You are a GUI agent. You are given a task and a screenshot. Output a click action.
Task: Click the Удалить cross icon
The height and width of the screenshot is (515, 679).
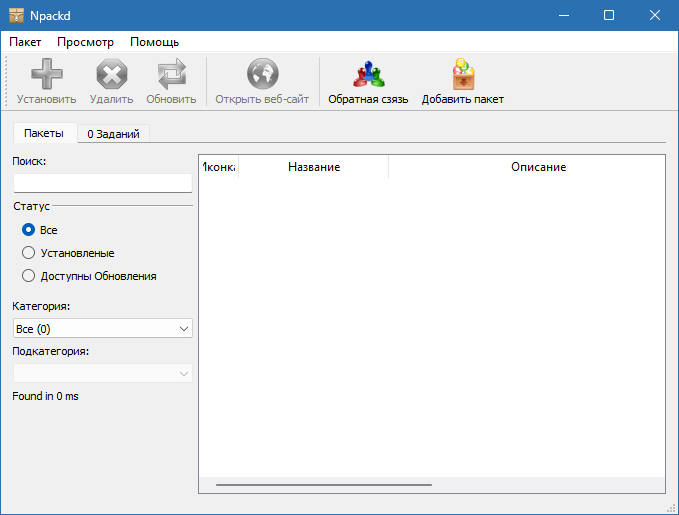point(112,74)
